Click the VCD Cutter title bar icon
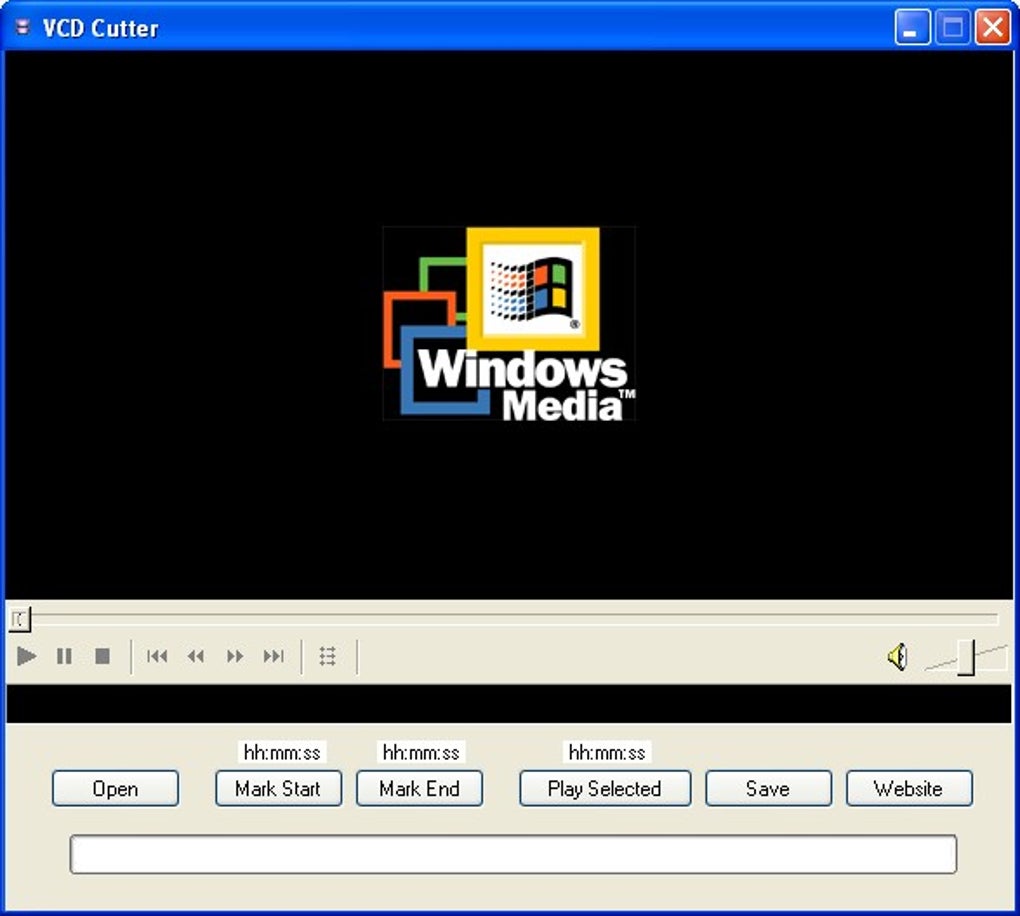This screenshot has height=916, width=1020. click(23, 27)
